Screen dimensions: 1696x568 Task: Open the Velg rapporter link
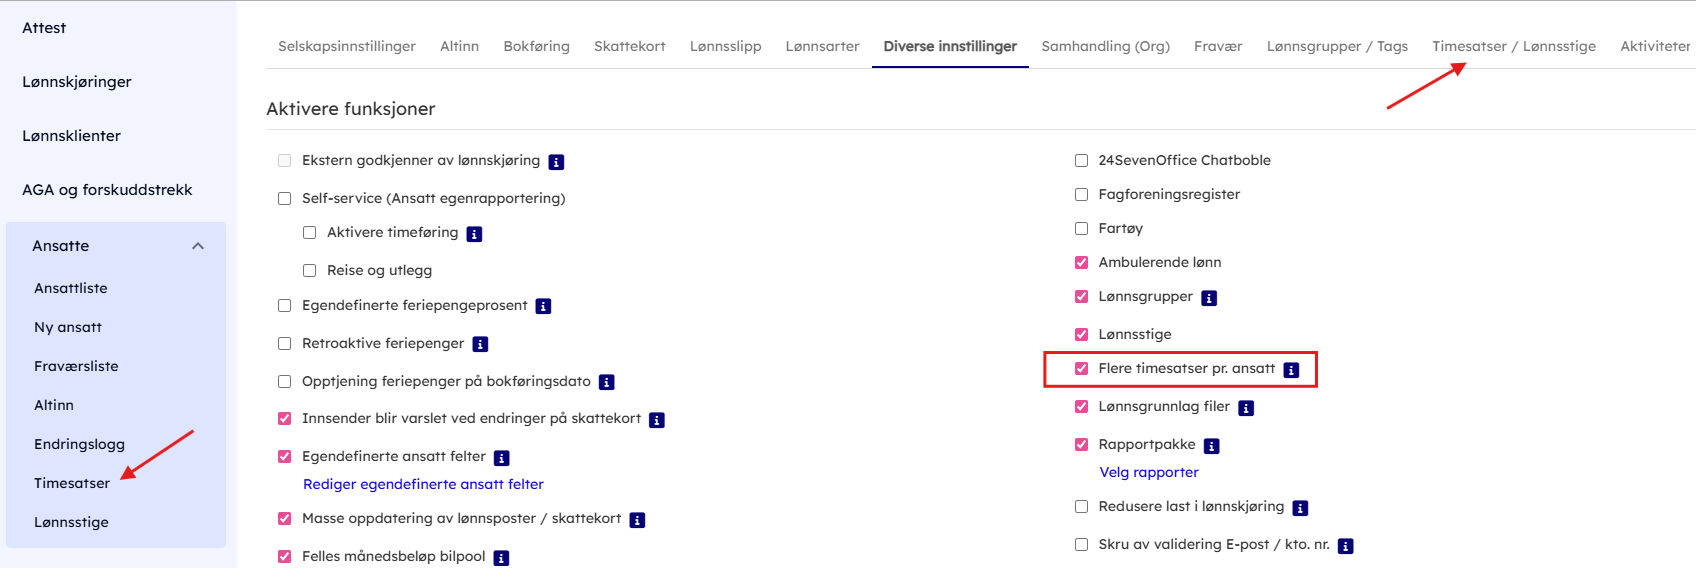[x=1148, y=472]
